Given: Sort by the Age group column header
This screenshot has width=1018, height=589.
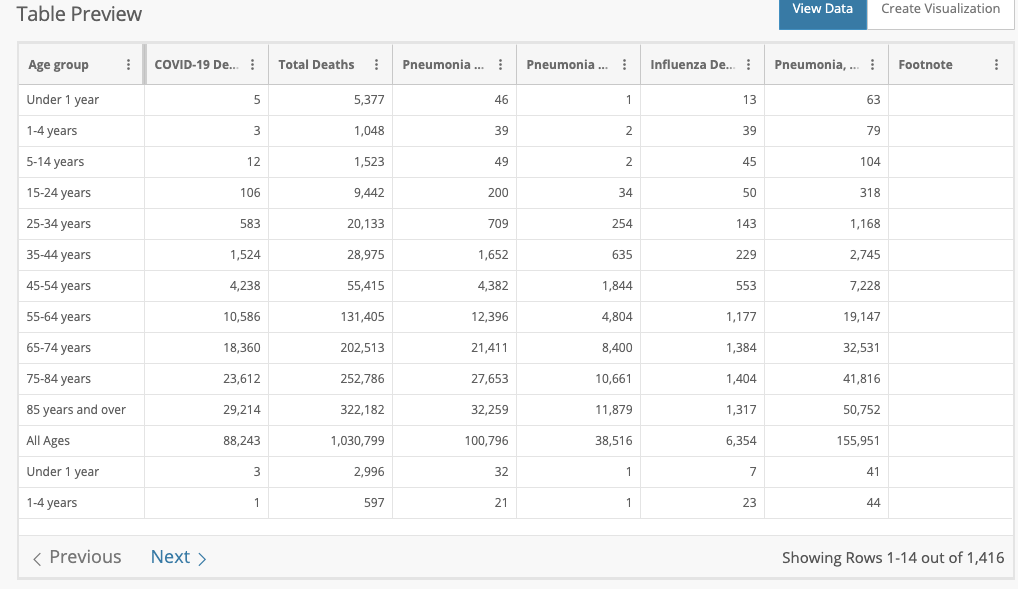Looking at the screenshot, I should tap(59, 65).
